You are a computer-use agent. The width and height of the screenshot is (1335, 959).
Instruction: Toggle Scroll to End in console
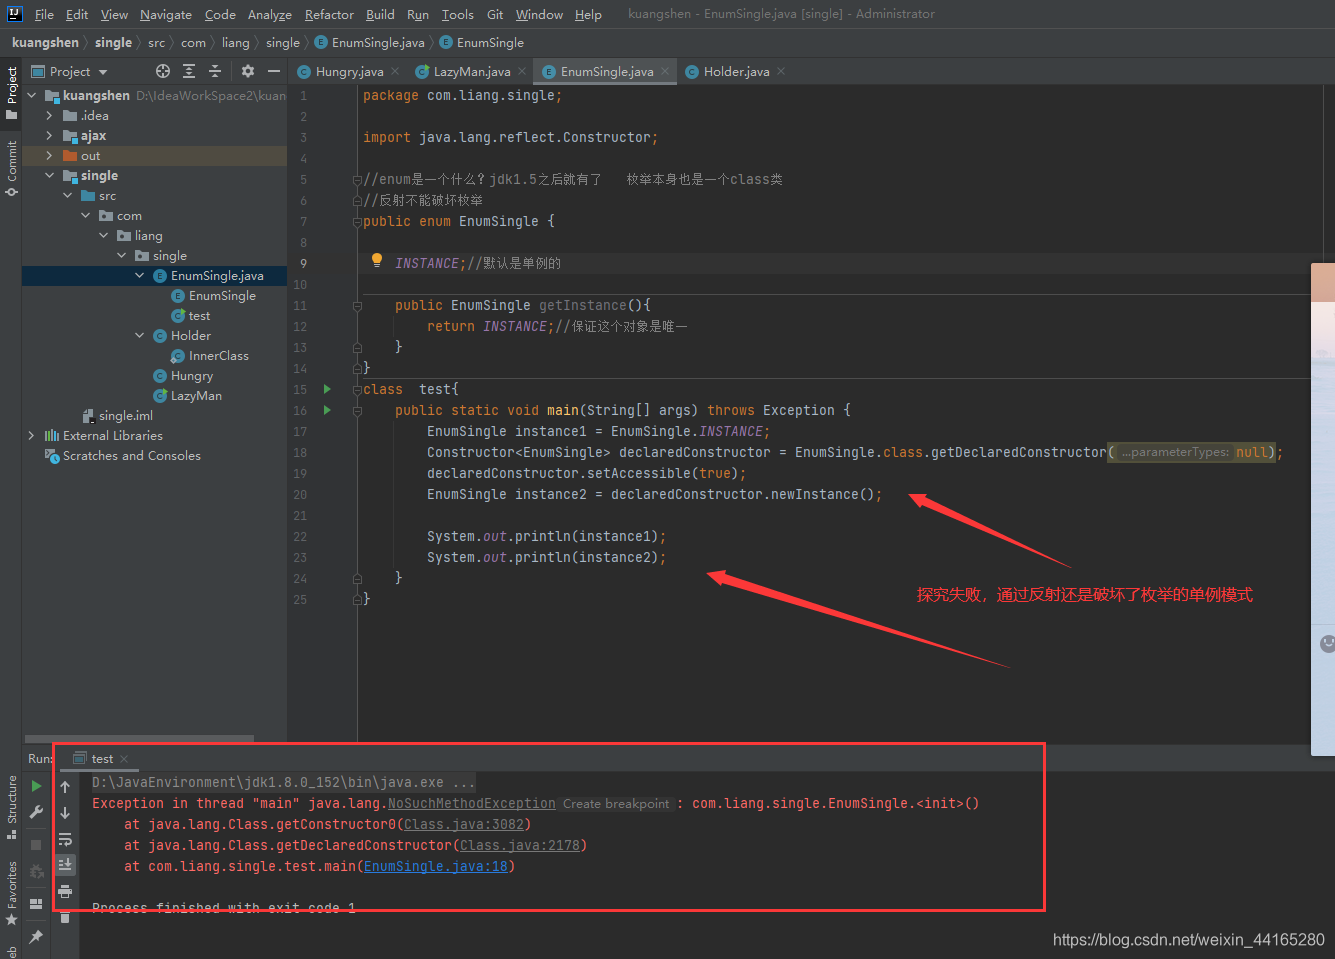click(65, 864)
